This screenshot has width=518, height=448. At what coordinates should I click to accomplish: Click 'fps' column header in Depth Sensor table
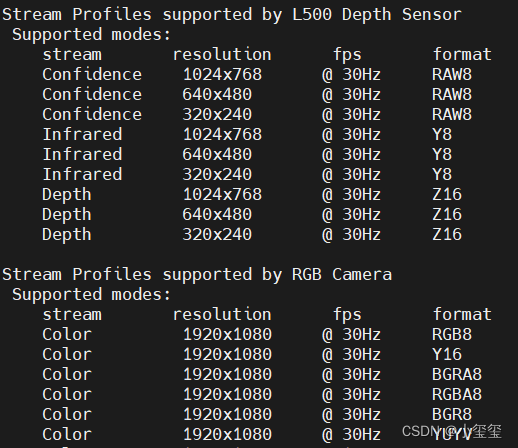coord(347,55)
